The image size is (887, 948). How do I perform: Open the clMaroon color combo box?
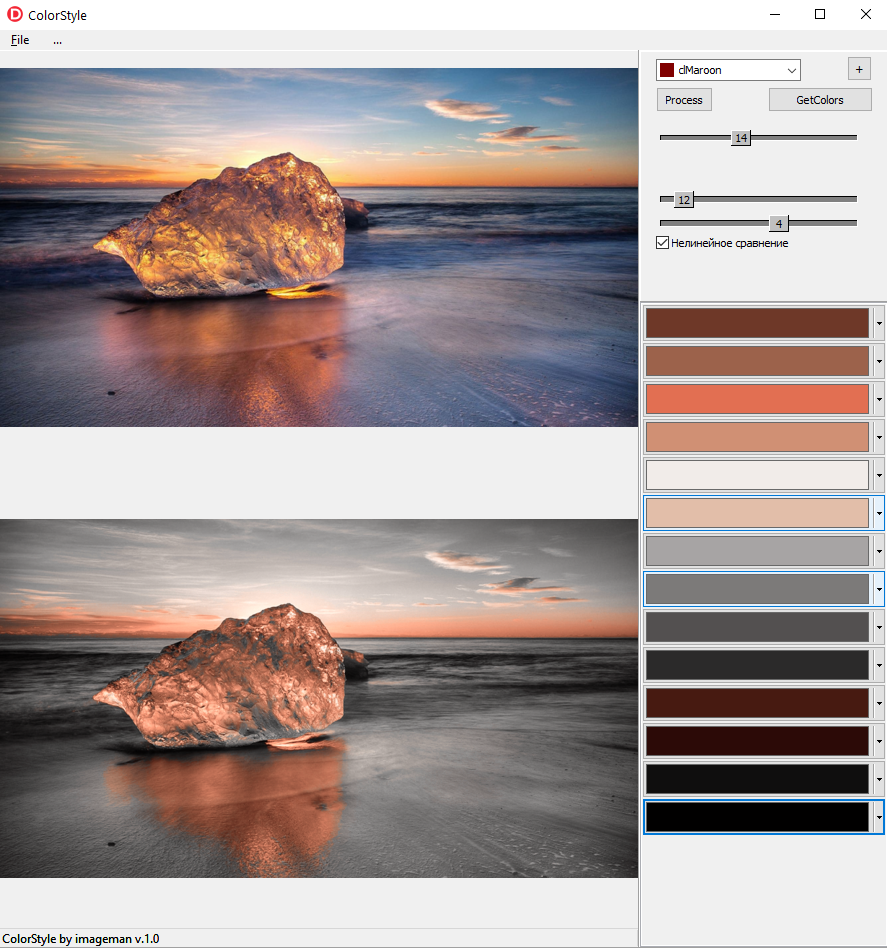(728, 70)
